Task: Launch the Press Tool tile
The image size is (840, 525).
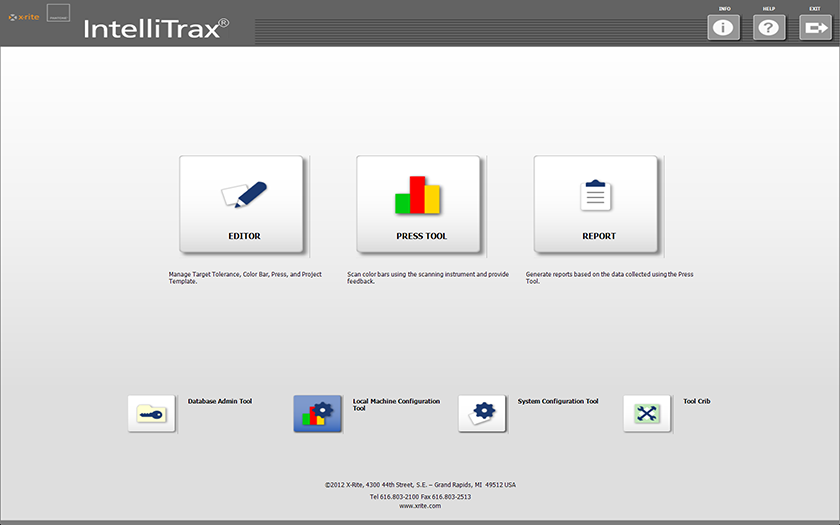Action: [418, 204]
